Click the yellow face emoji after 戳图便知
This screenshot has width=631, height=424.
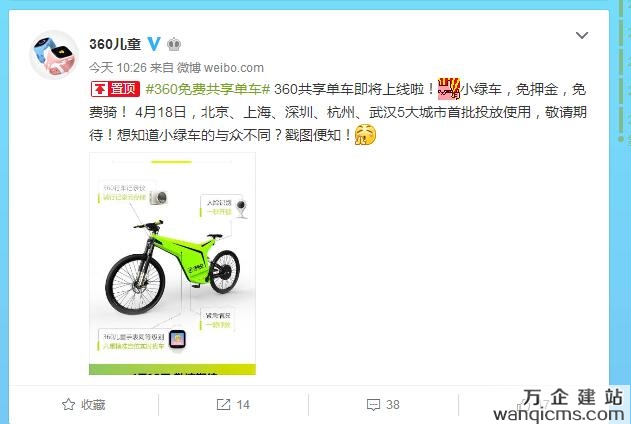click(365, 135)
